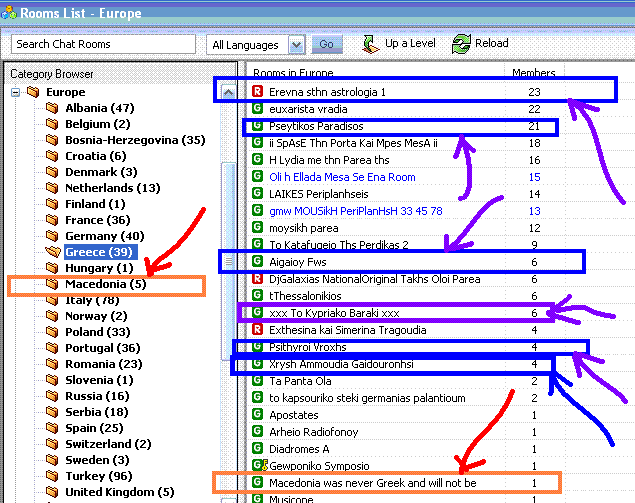Viewport: 635px width, 503px height.
Task: Select room Aigaioy Fws
Action: click(x=298, y=262)
